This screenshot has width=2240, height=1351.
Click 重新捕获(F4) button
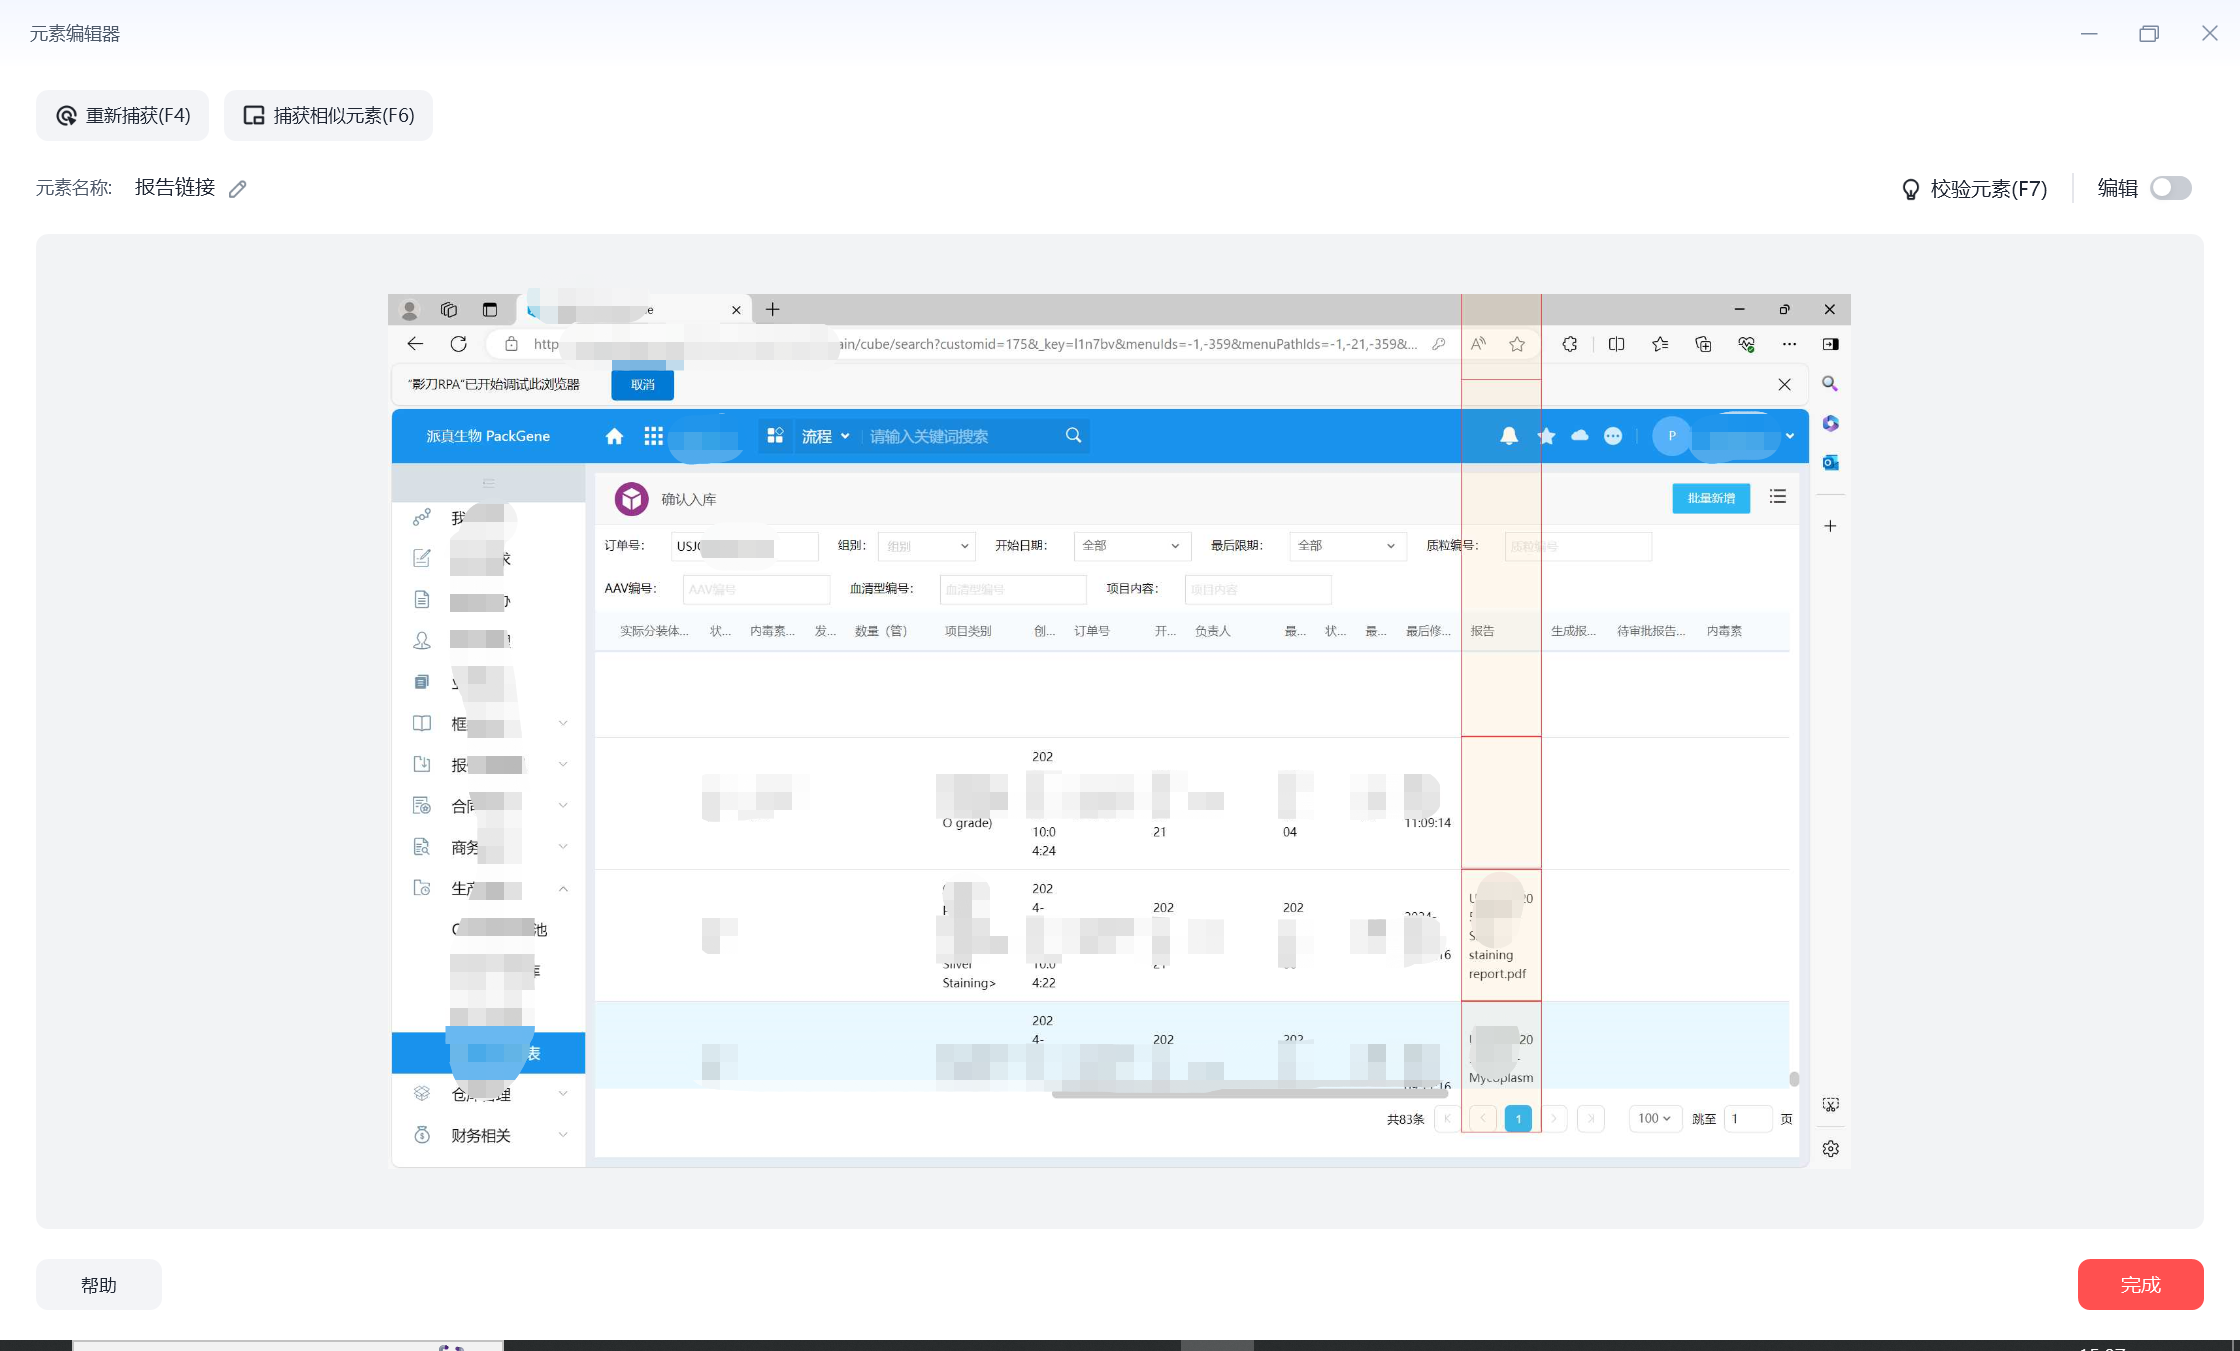click(123, 116)
